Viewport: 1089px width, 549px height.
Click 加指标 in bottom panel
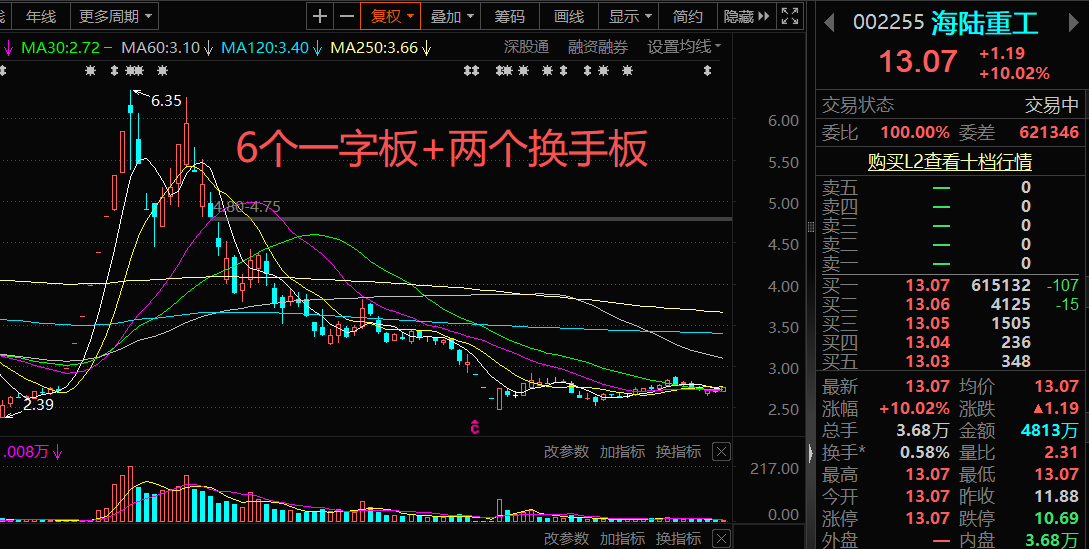(x=622, y=539)
